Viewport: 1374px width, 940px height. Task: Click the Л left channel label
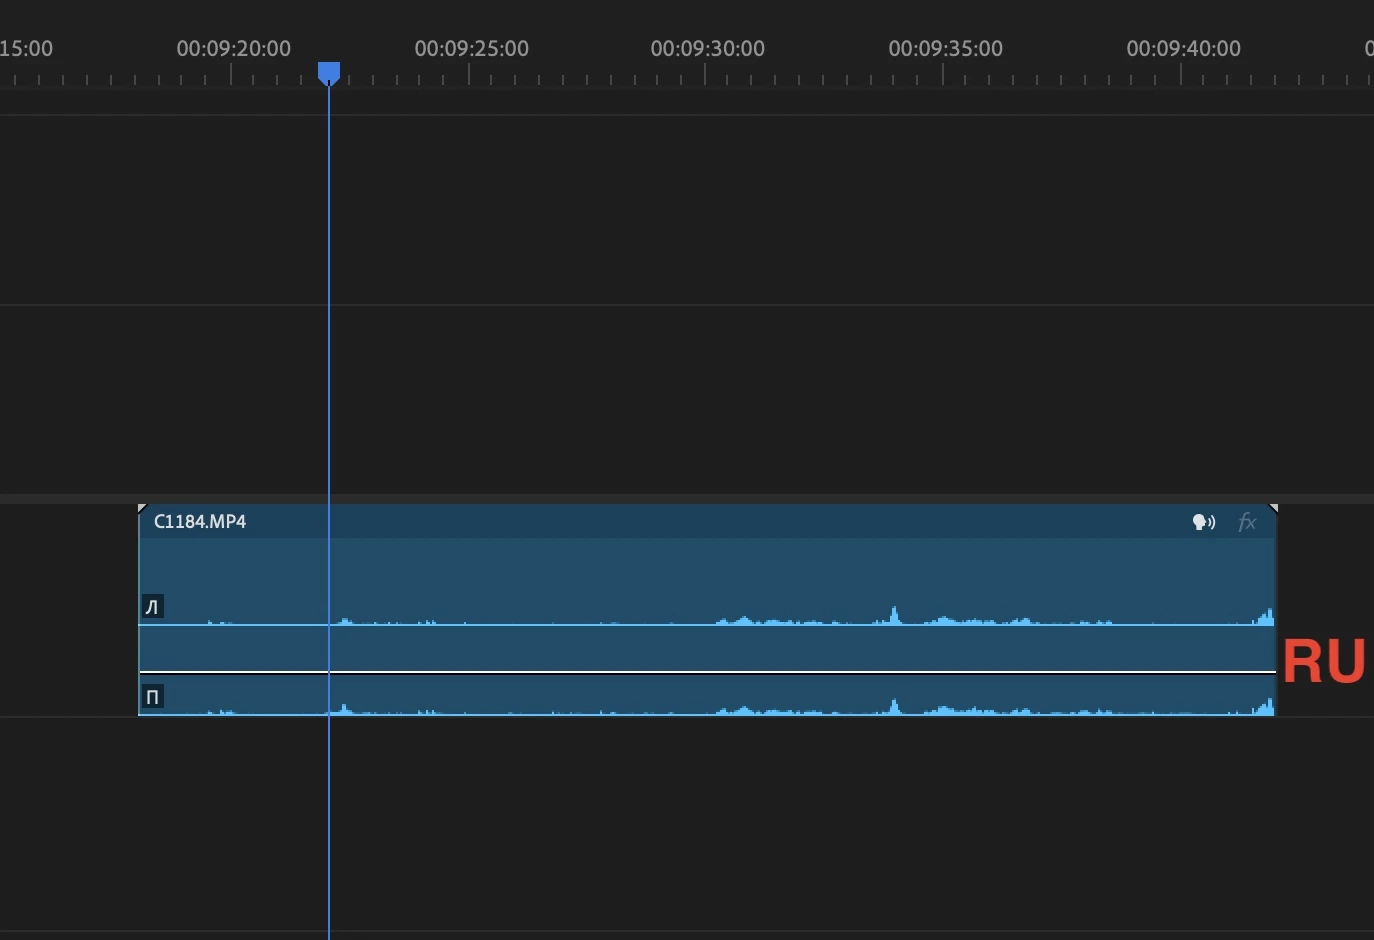(x=152, y=606)
